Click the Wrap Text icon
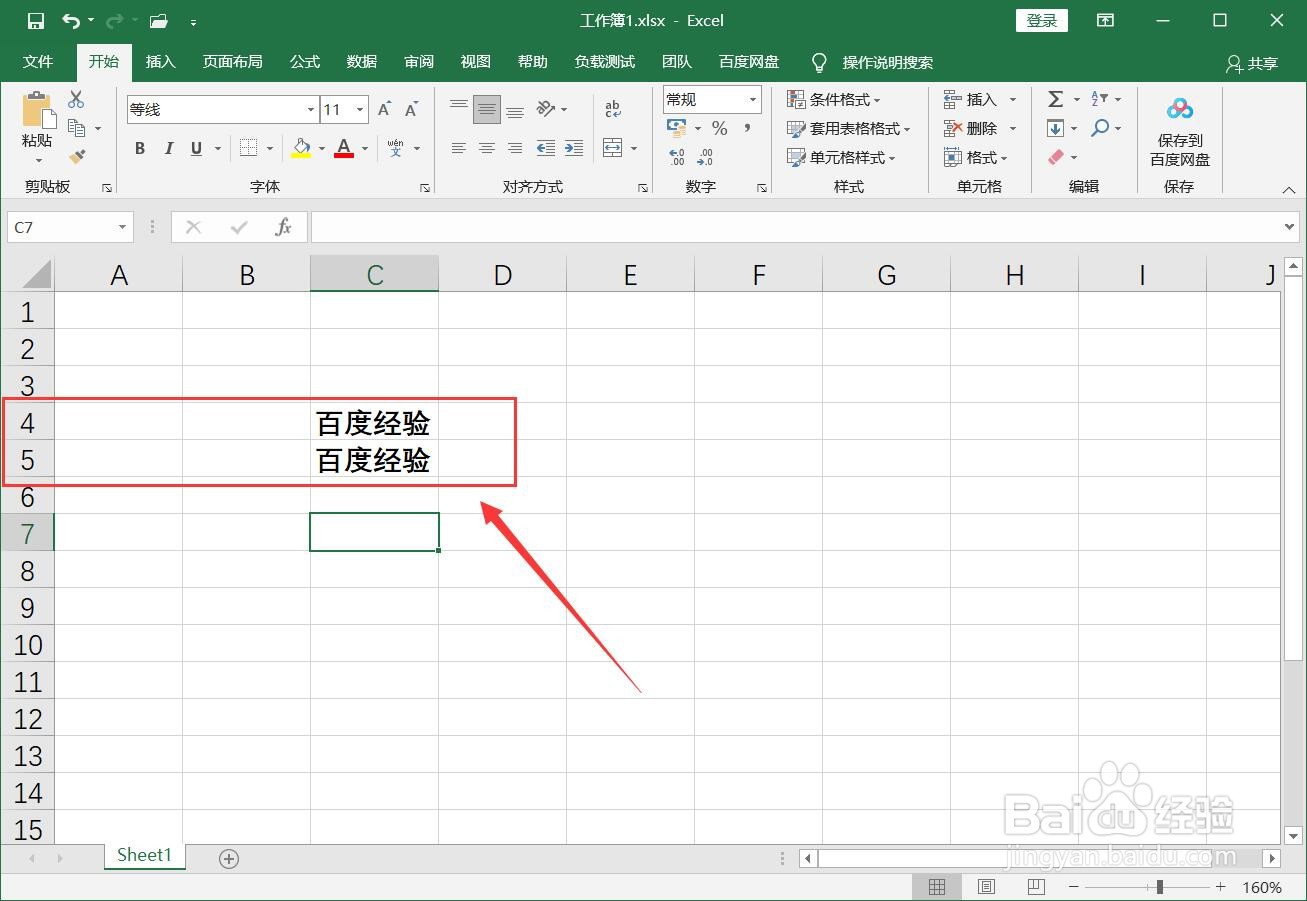Viewport: 1307px width, 901px height. pos(613,109)
